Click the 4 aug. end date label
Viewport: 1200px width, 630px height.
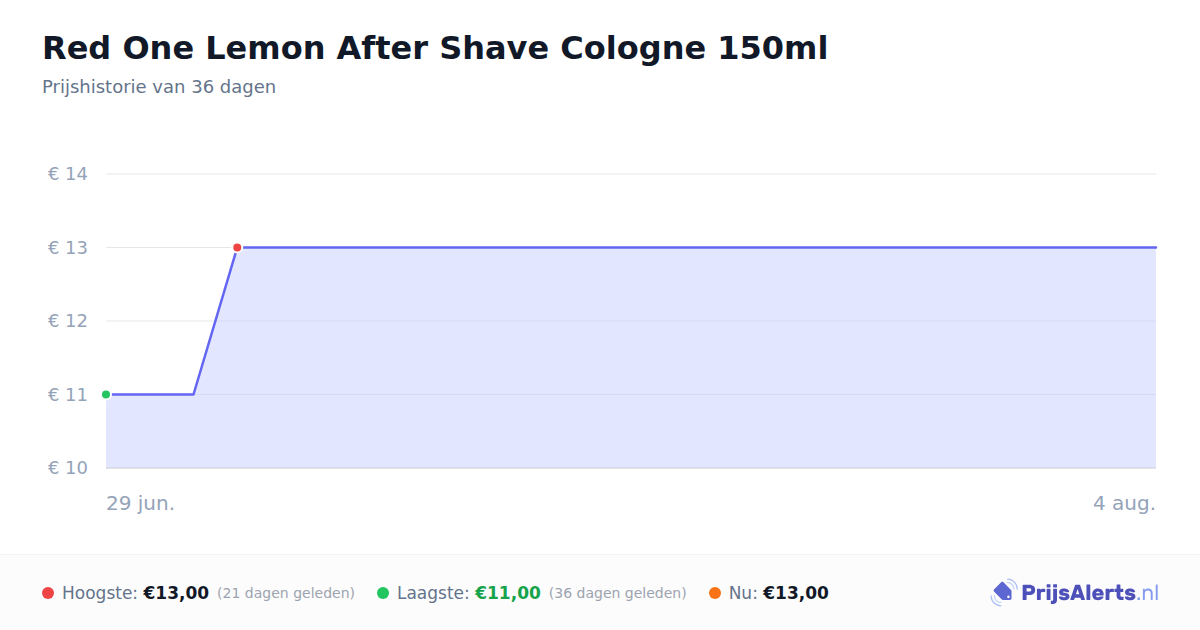[x=1124, y=503]
